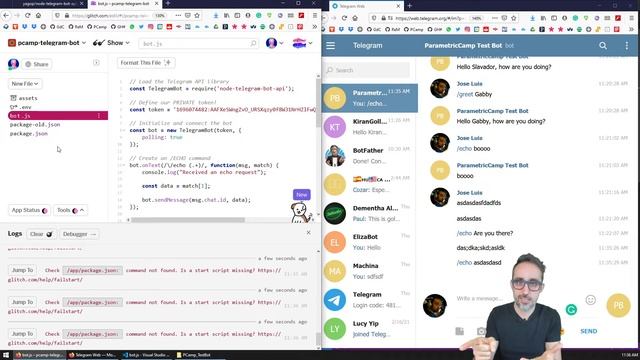Open bot.js file options three-dot menu
Image resolution: width=640 pixels, height=360 pixels.
tap(99, 116)
